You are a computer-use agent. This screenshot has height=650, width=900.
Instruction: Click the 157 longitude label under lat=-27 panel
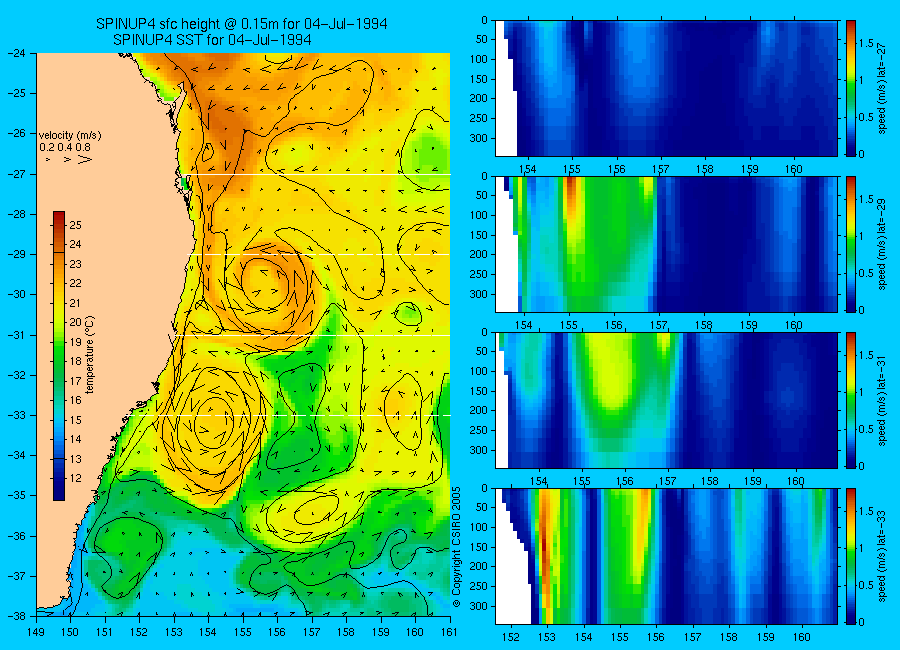tap(661, 169)
